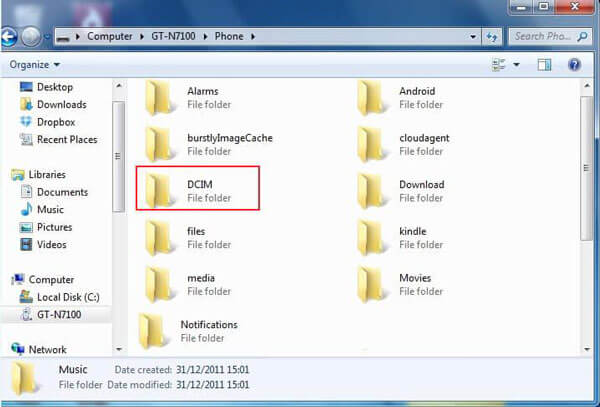Select the media folder icon

158,285
